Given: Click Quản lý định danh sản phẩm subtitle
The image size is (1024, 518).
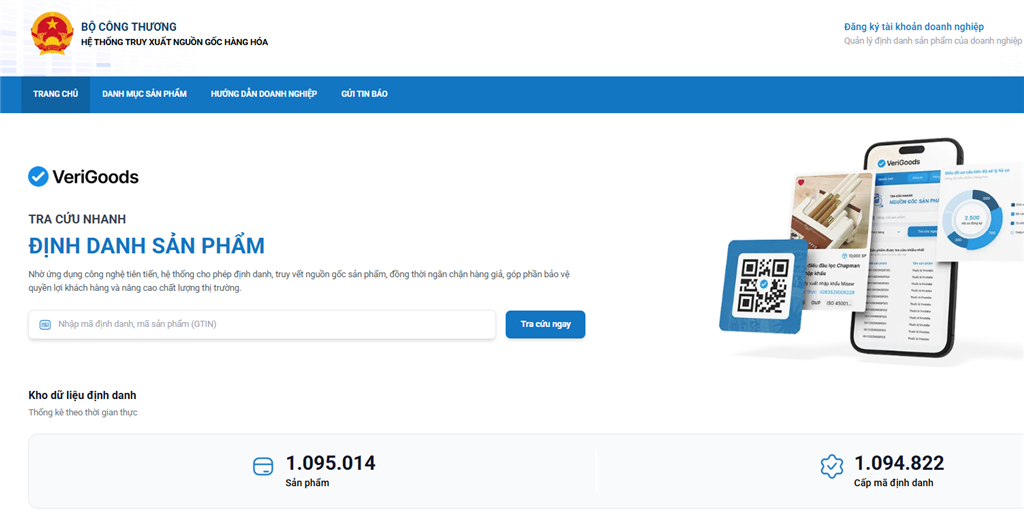Looking at the screenshot, I should (933, 40).
